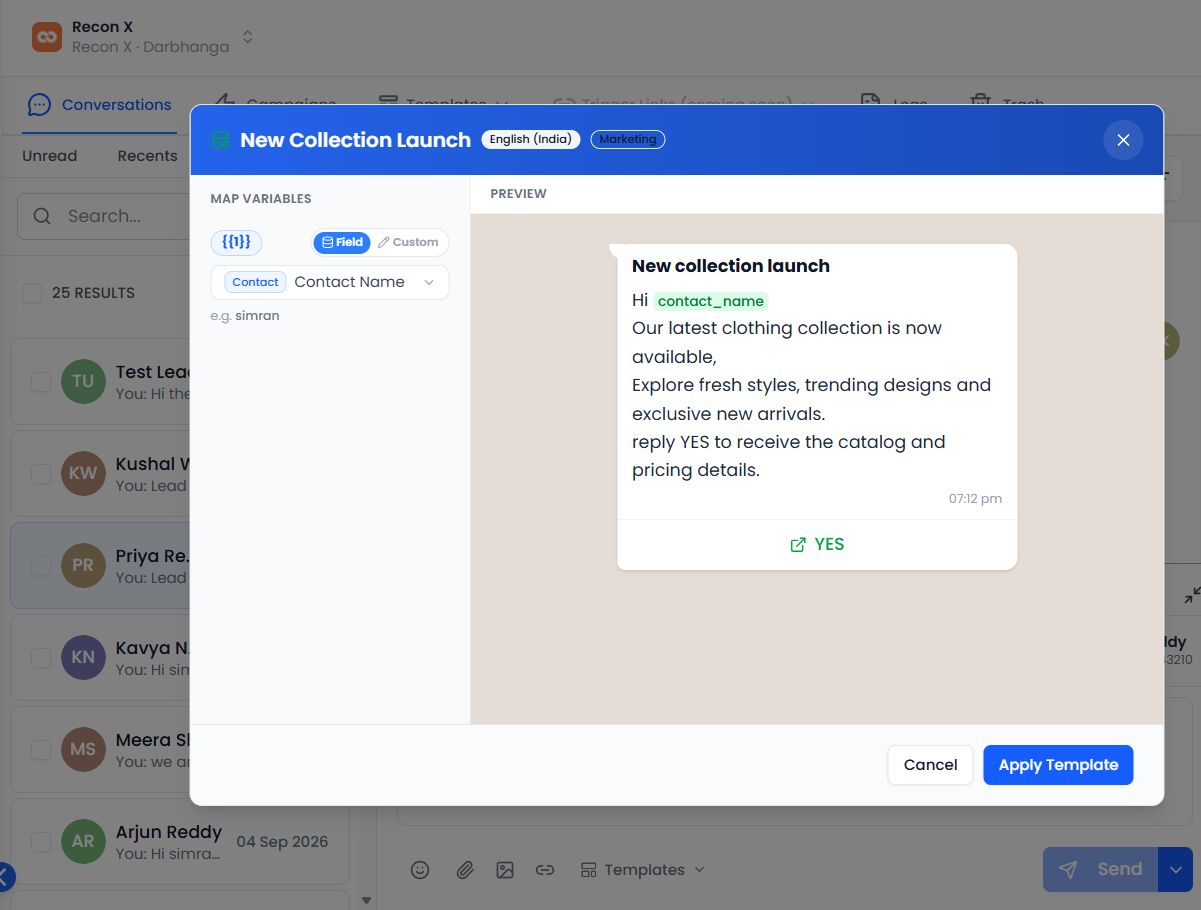The height and width of the screenshot is (910, 1201).
Task: Click the sidebar collapse arrow
Action: [x=5, y=878]
